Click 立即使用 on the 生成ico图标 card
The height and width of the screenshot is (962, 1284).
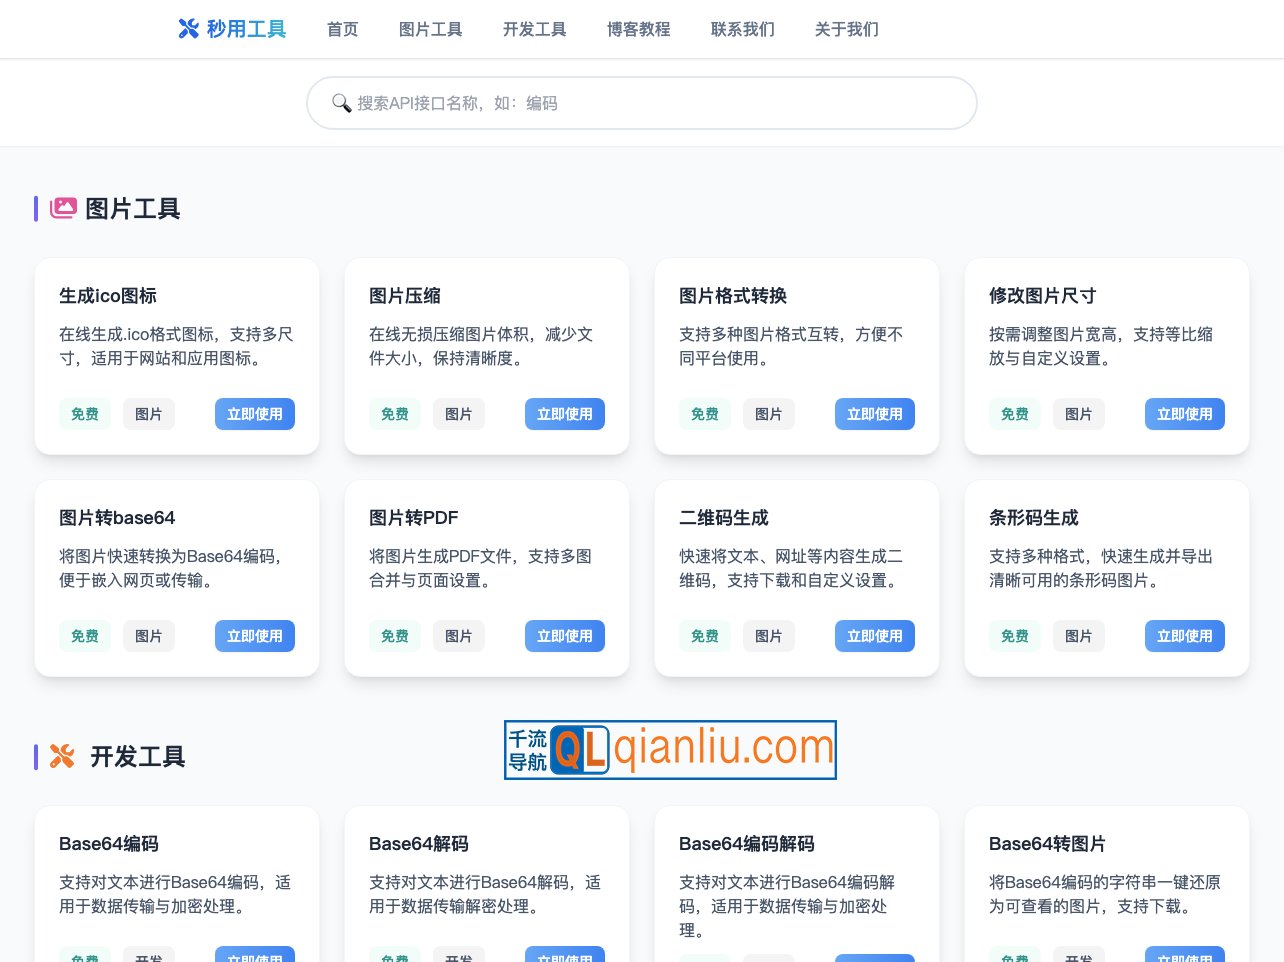point(255,413)
